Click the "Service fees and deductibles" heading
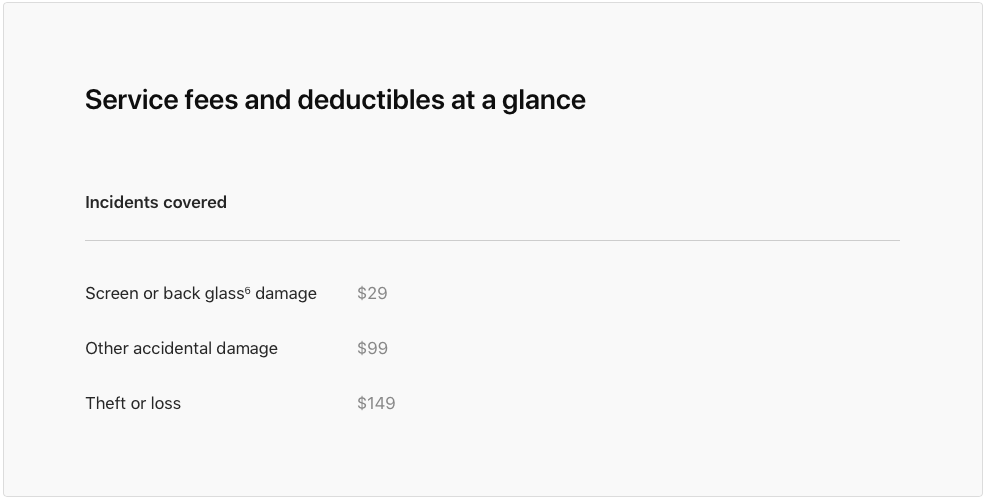993x502 pixels. point(335,100)
